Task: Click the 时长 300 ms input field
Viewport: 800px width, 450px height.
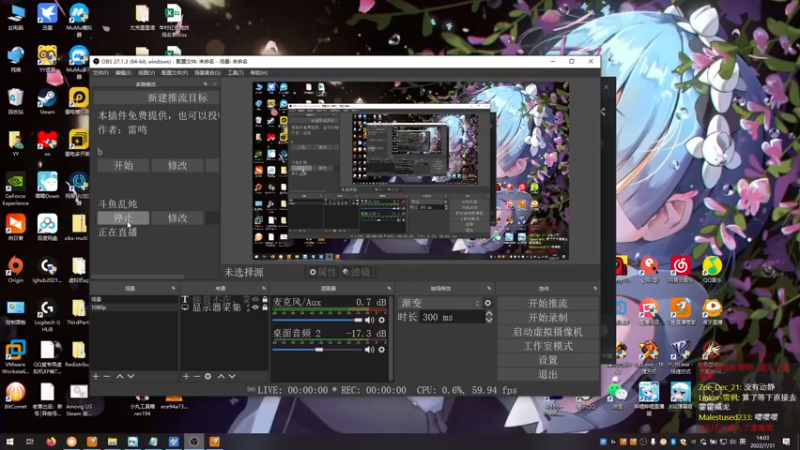Action: pos(452,317)
